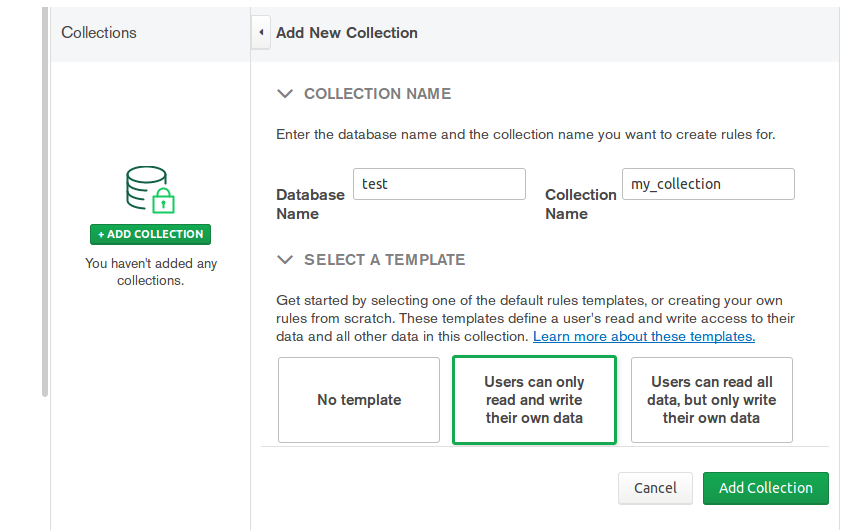Pick Users can read all data, only write own template
Screen dimensions: 850x530
(x=712, y=400)
